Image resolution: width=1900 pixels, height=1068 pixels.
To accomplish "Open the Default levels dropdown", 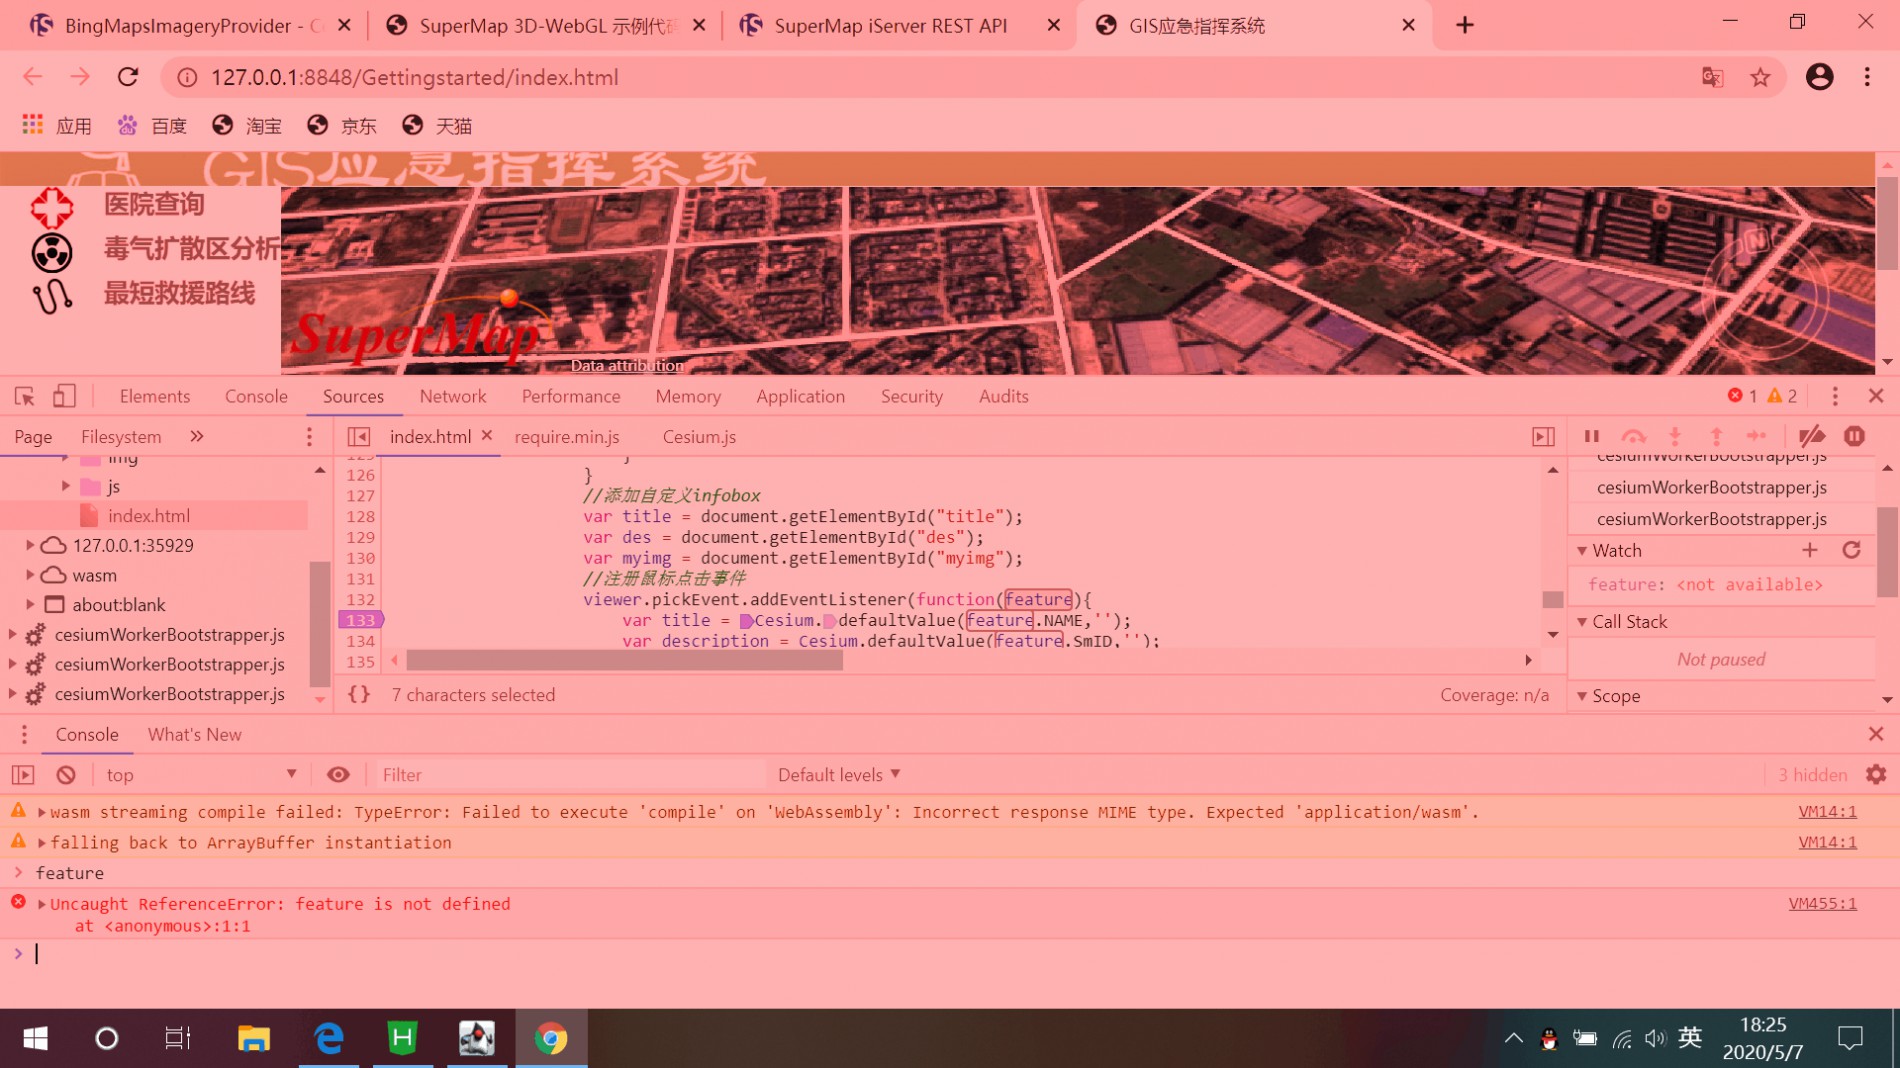I will tap(839, 775).
